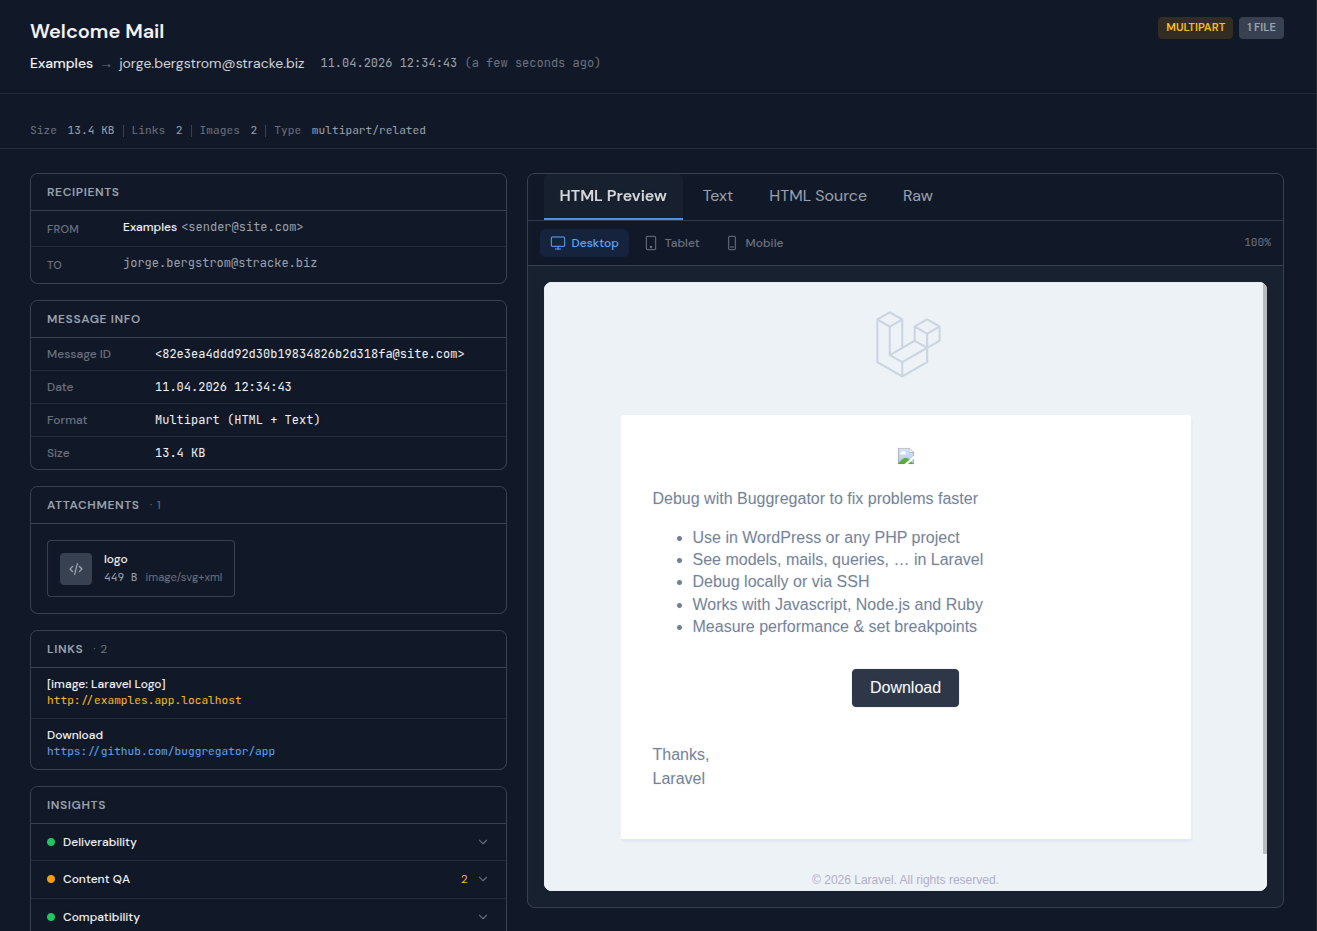1317x931 pixels.
Task: Click the orange Content QA status indicator
Action: click(50, 879)
